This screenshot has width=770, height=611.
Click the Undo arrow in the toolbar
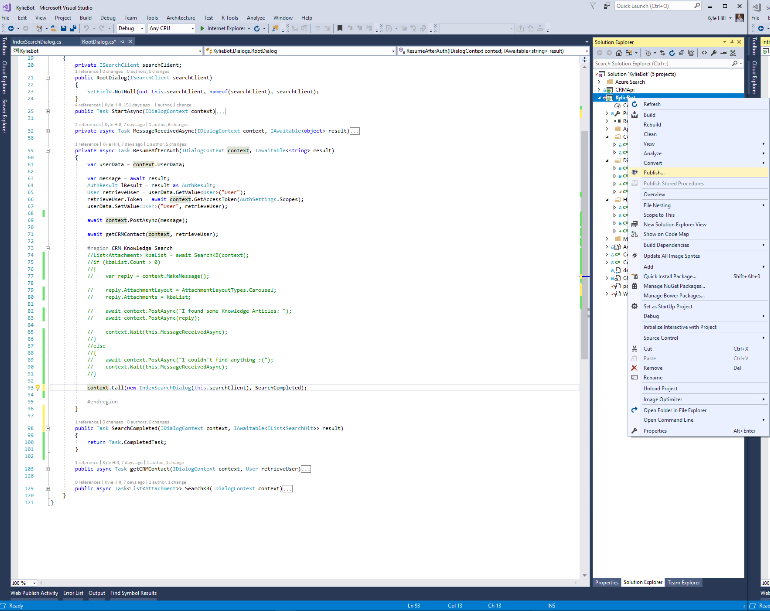pyautogui.click(x=87, y=28)
